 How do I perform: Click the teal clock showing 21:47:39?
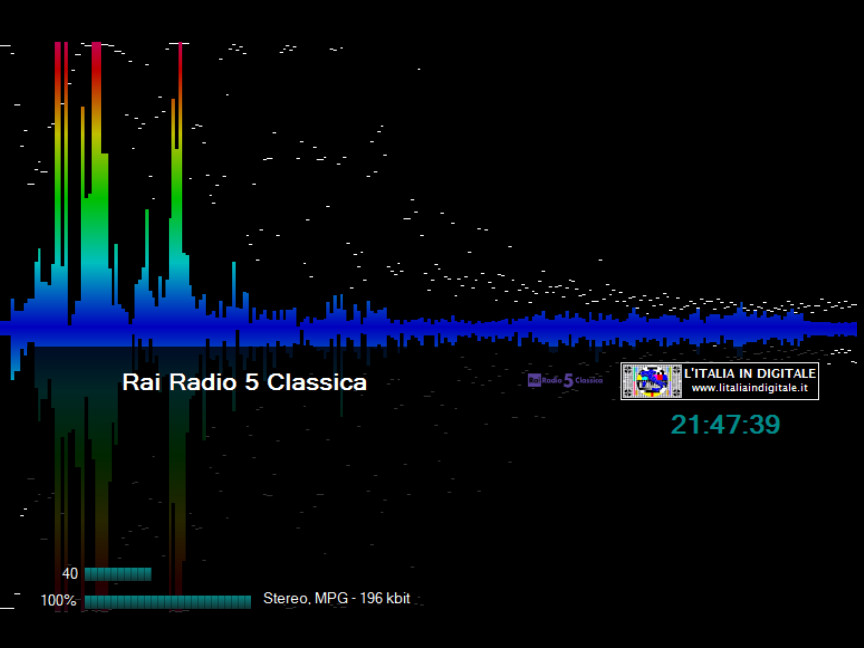tap(725, 425)
